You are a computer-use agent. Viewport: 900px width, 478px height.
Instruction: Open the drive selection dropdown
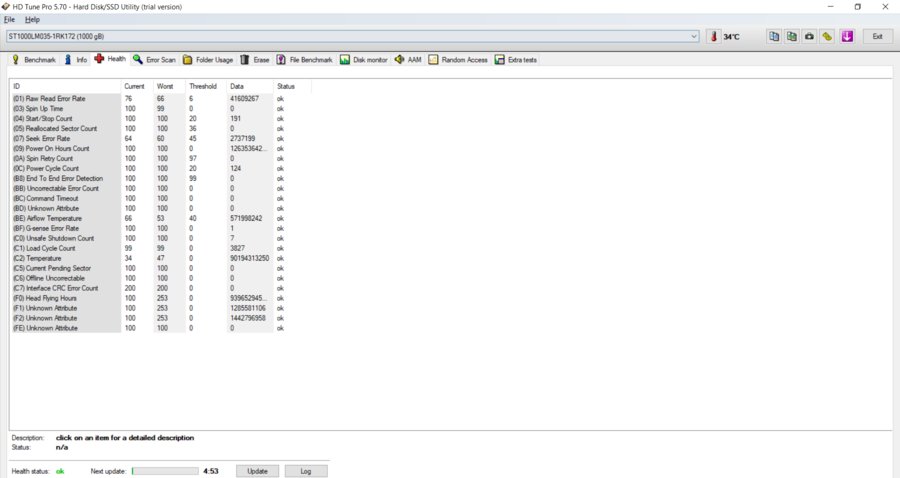(693, 36)
